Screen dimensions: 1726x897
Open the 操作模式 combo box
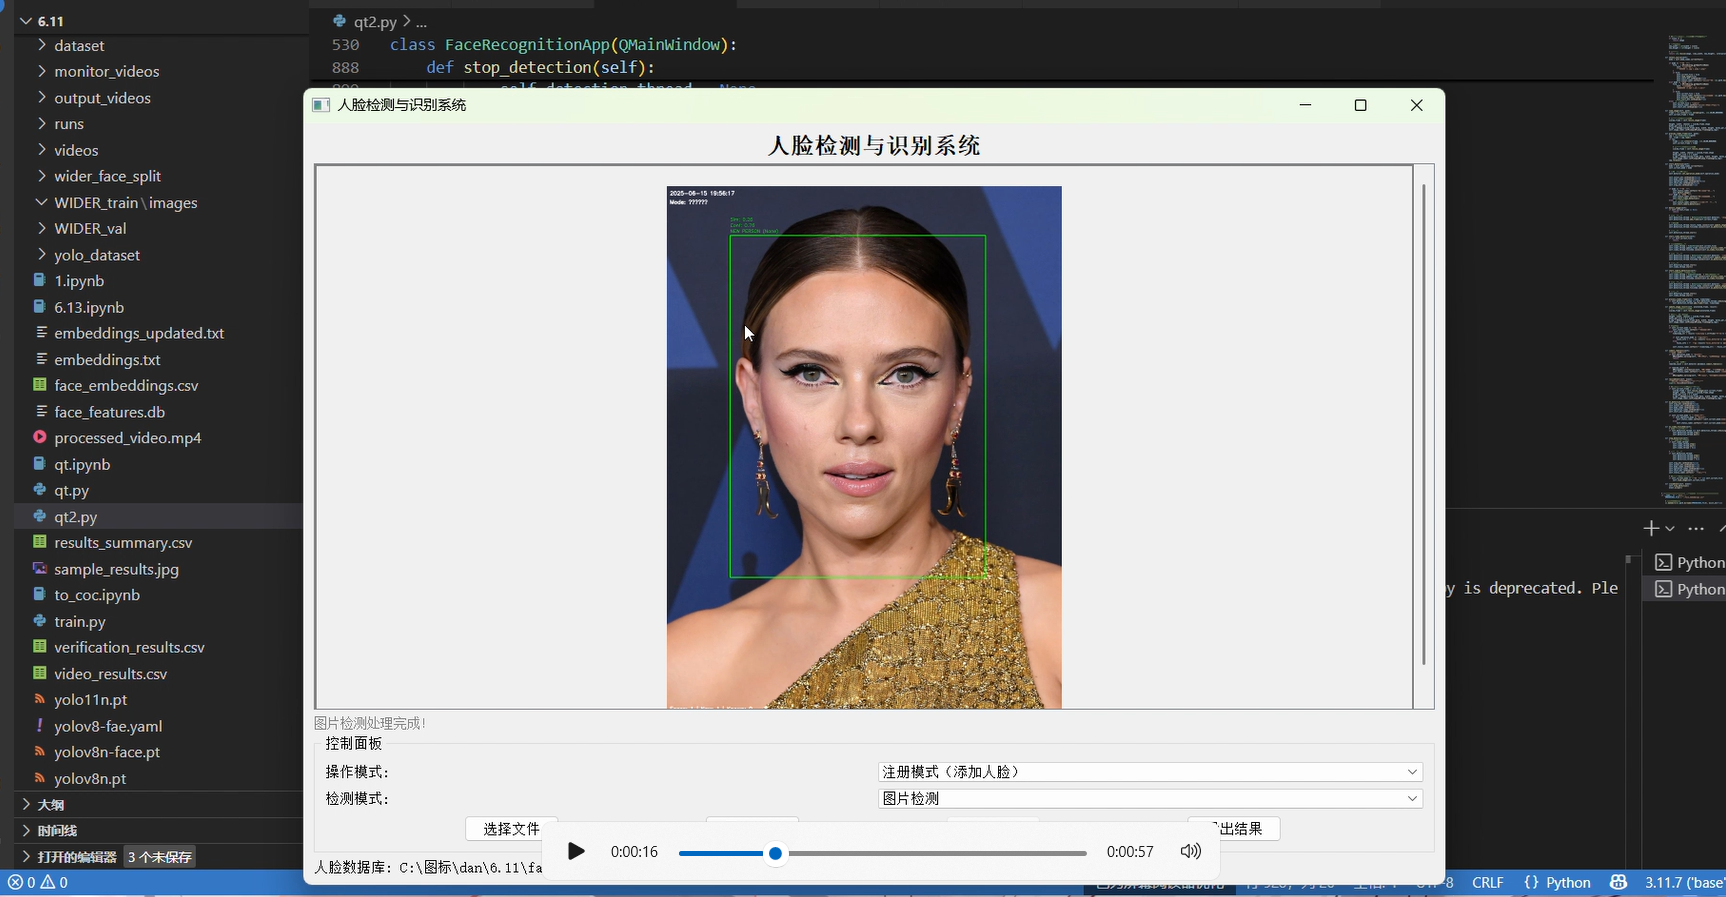pos(1150,772)
